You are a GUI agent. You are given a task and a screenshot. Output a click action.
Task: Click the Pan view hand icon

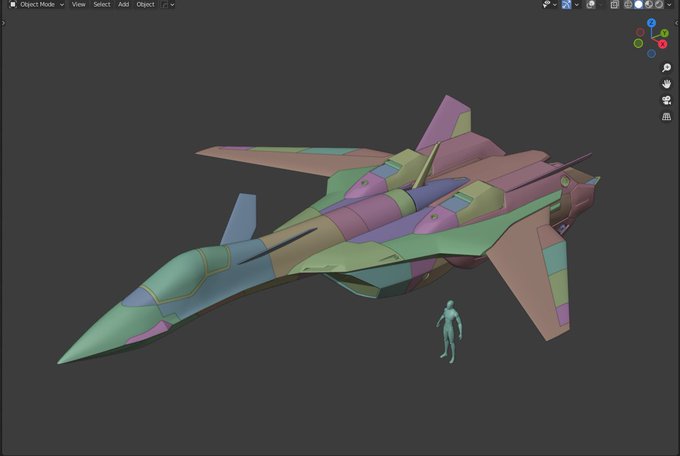pyautogui.click(x=667, y=84)
